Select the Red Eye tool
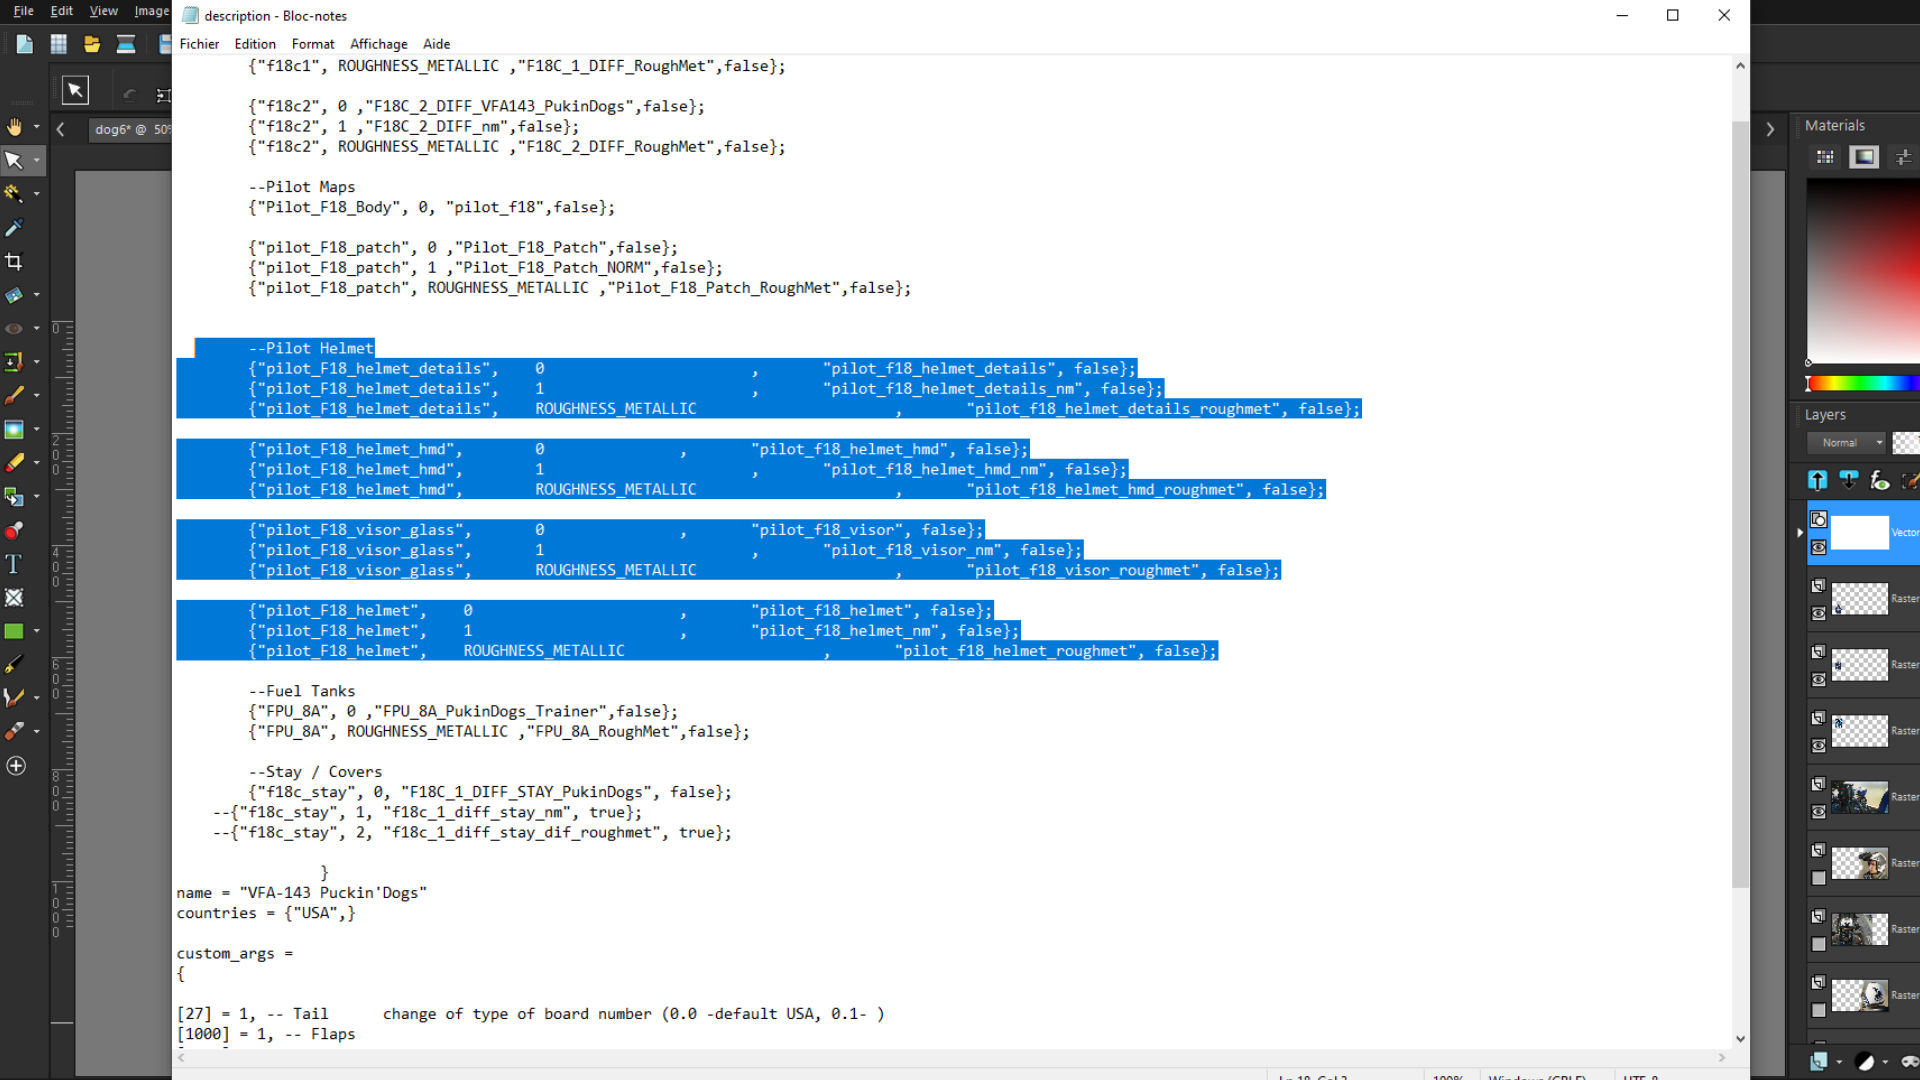The height and width of the screenshot is (1080, 1920). (14, 328)
